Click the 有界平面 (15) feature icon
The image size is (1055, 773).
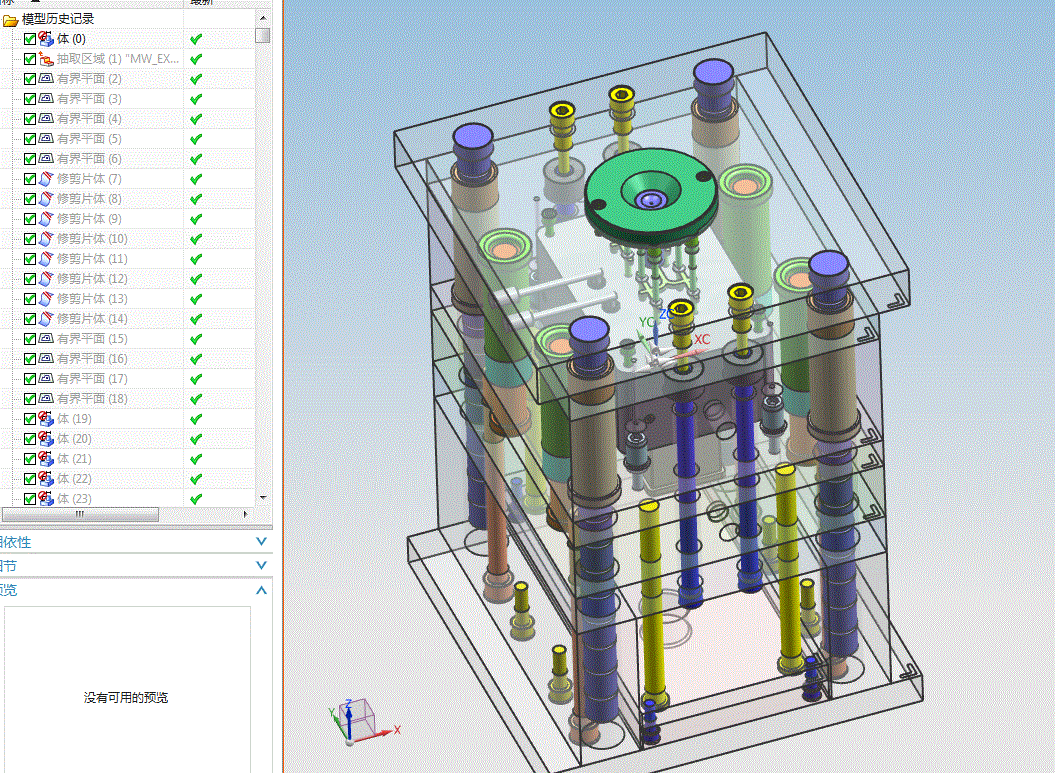point(46,339)
